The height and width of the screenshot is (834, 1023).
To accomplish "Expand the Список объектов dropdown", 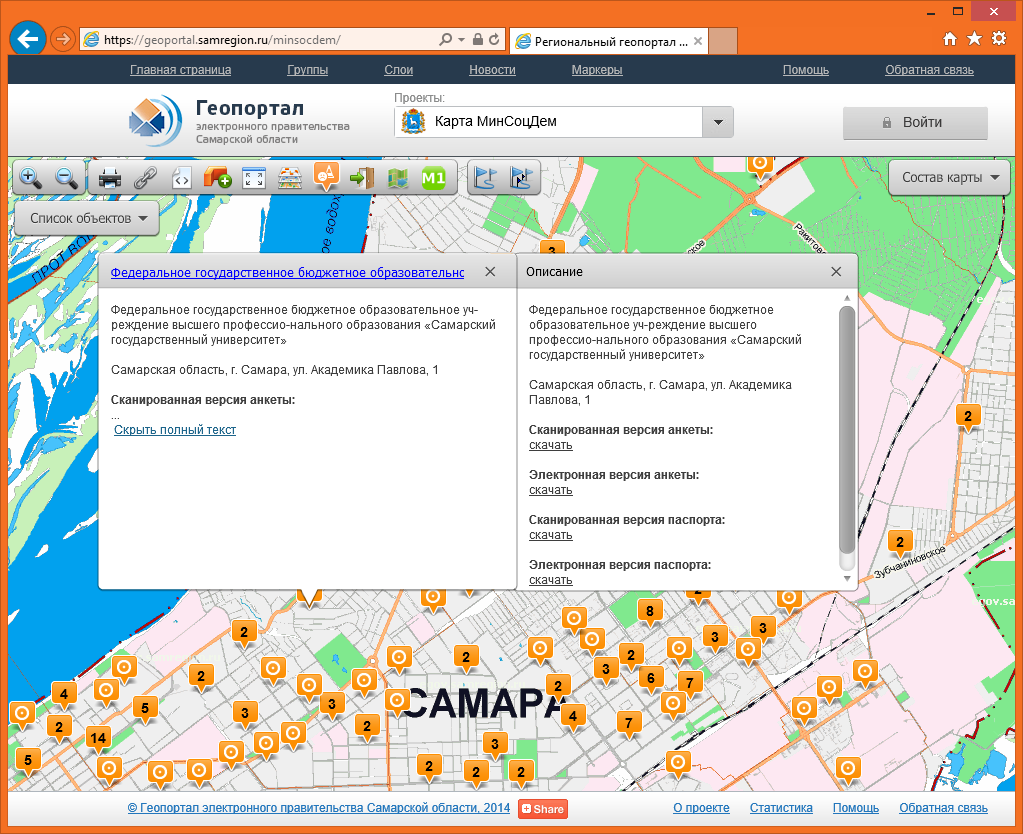I will coord(87,219).
